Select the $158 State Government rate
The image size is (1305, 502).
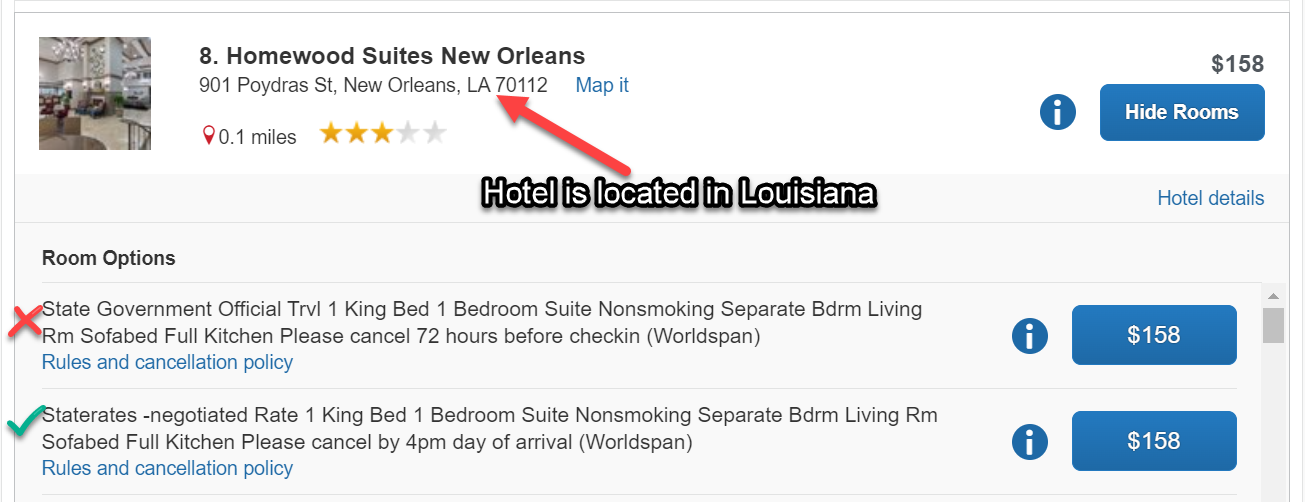(x=1153, y=335)
